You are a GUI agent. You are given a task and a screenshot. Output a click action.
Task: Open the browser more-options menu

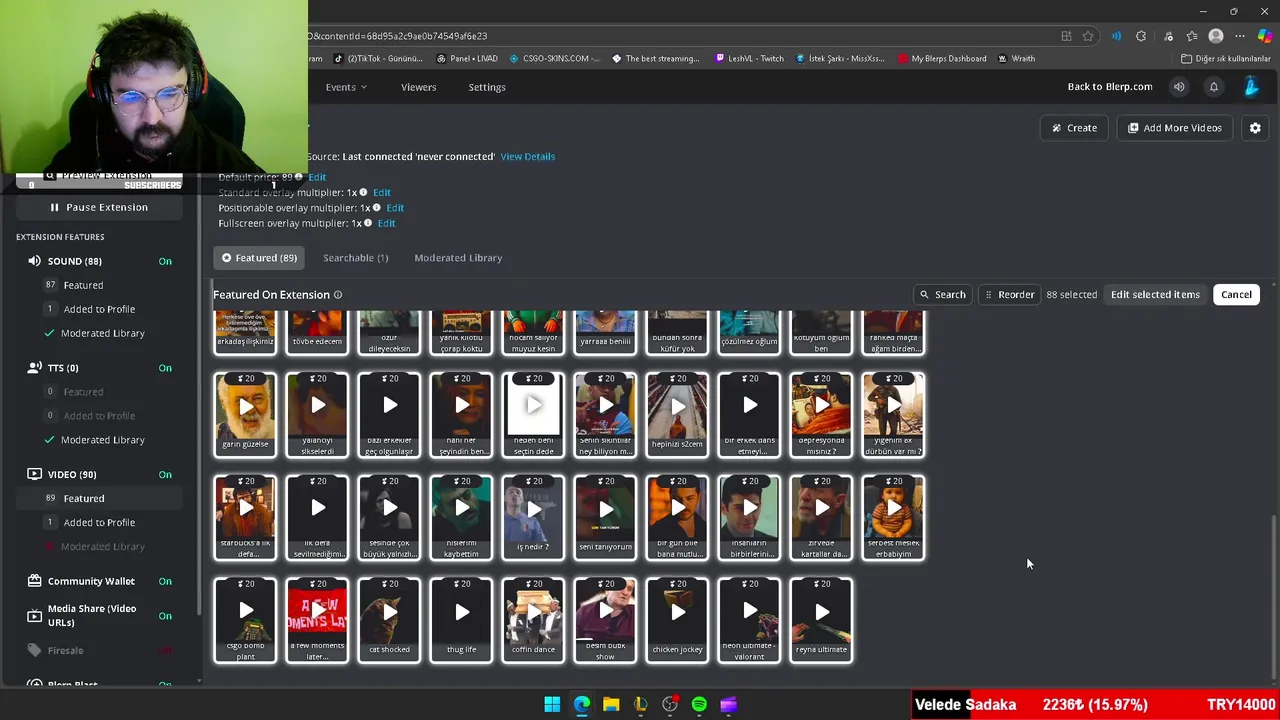click(1240, 36)
